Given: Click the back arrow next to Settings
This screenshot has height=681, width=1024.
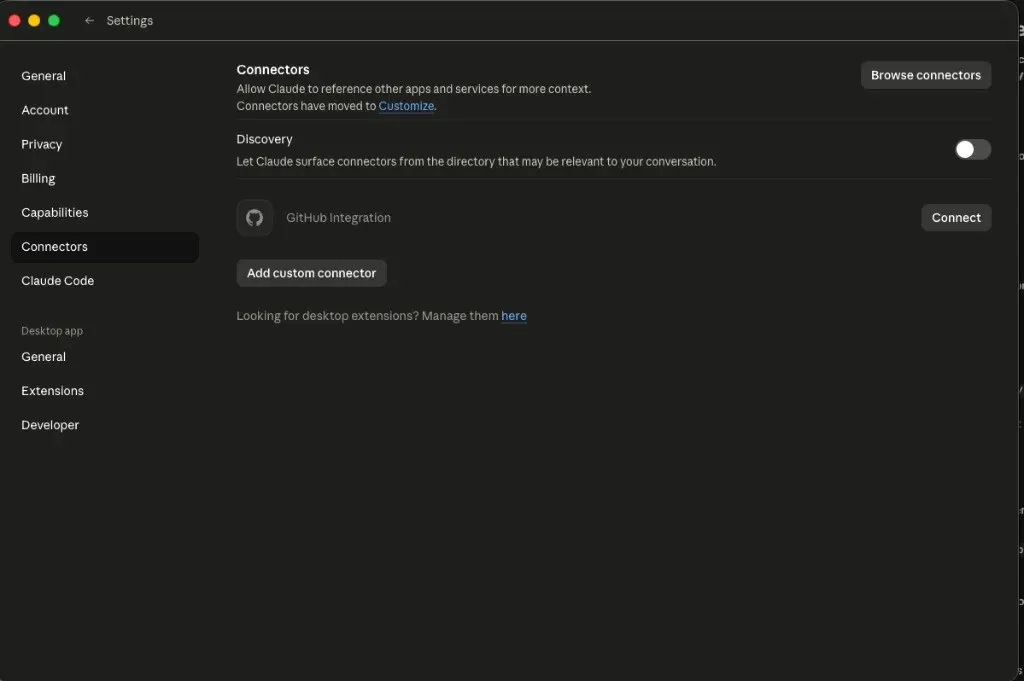Looking at the screenshot, I should pyautogui.click(x=89, y=21).
